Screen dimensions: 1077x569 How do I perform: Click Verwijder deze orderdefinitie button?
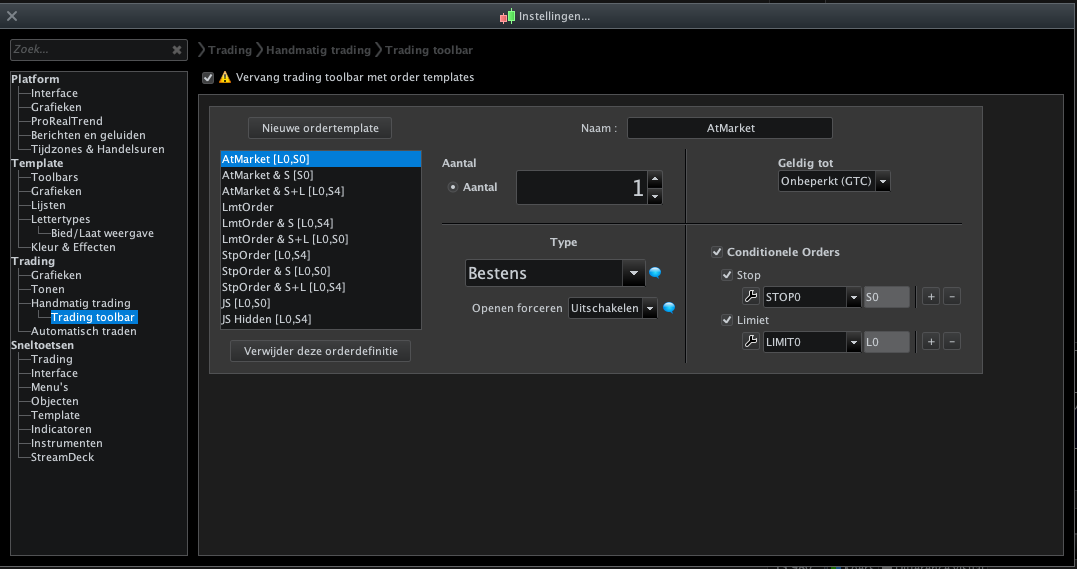click(x=321, y=351)
